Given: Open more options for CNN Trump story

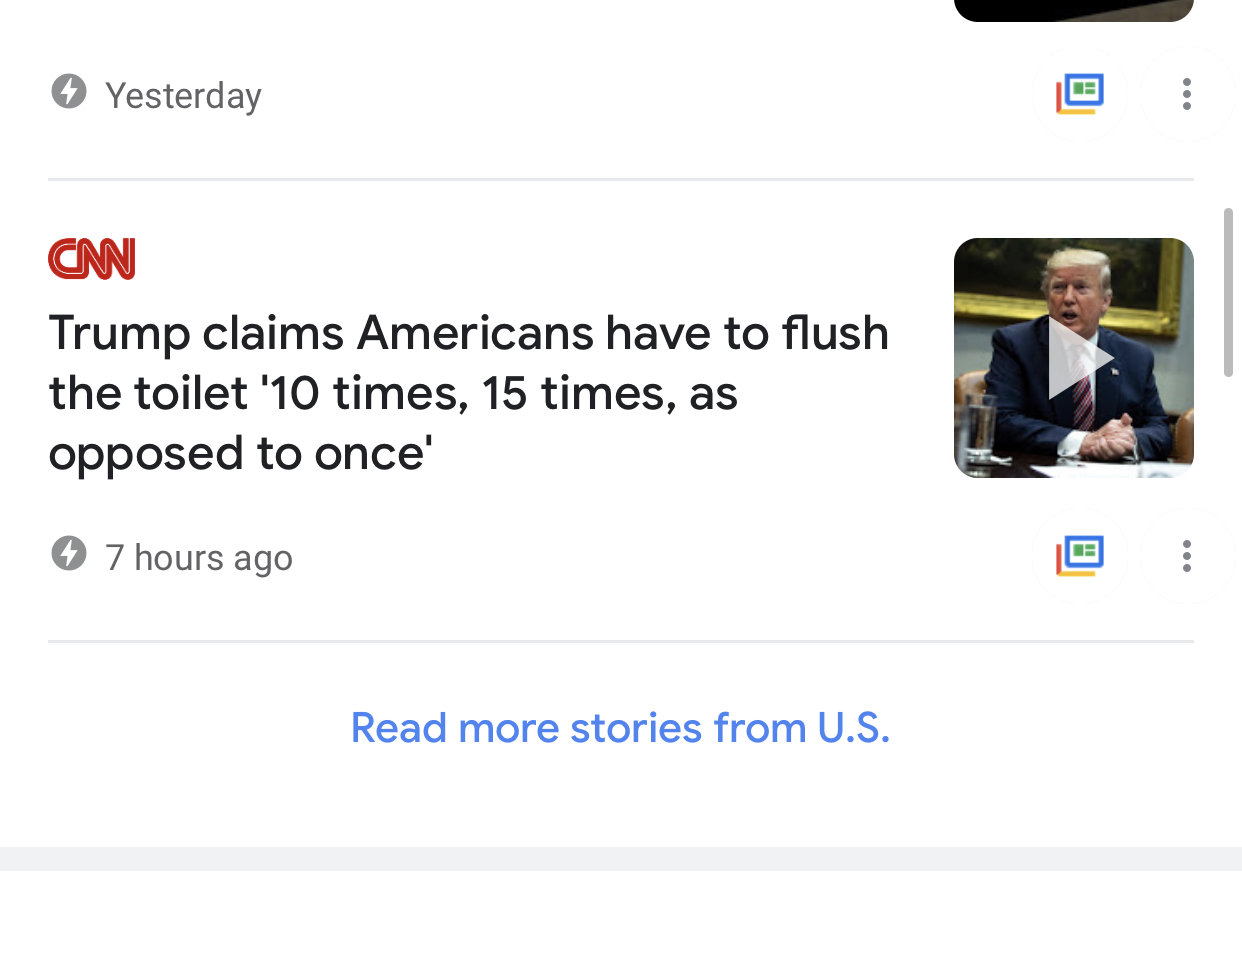Looking at the screenshot, I should pos(1187,556).
